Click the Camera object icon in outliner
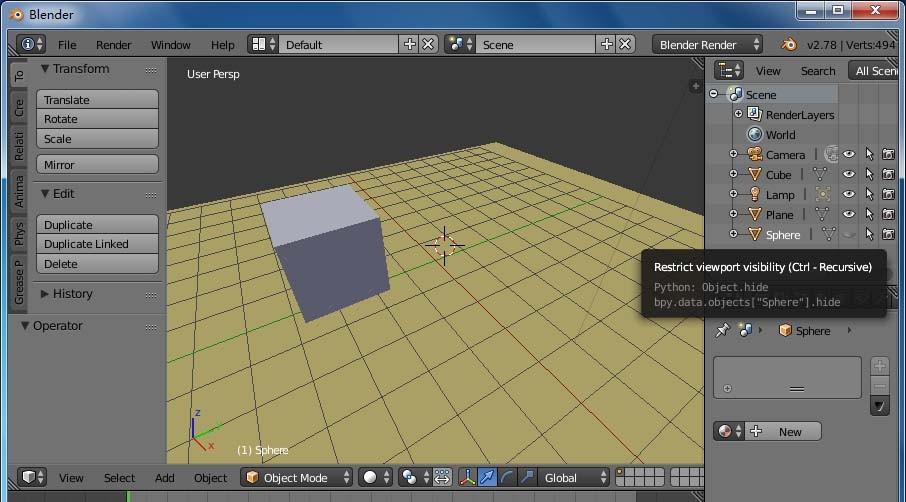 click(x=755, y=154)
